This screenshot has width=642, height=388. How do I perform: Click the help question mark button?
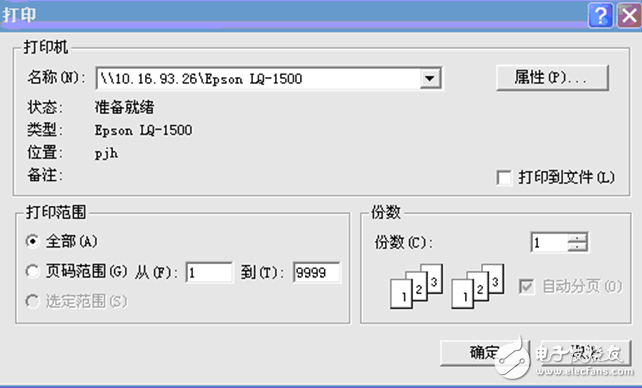click(x=600, y=16)
